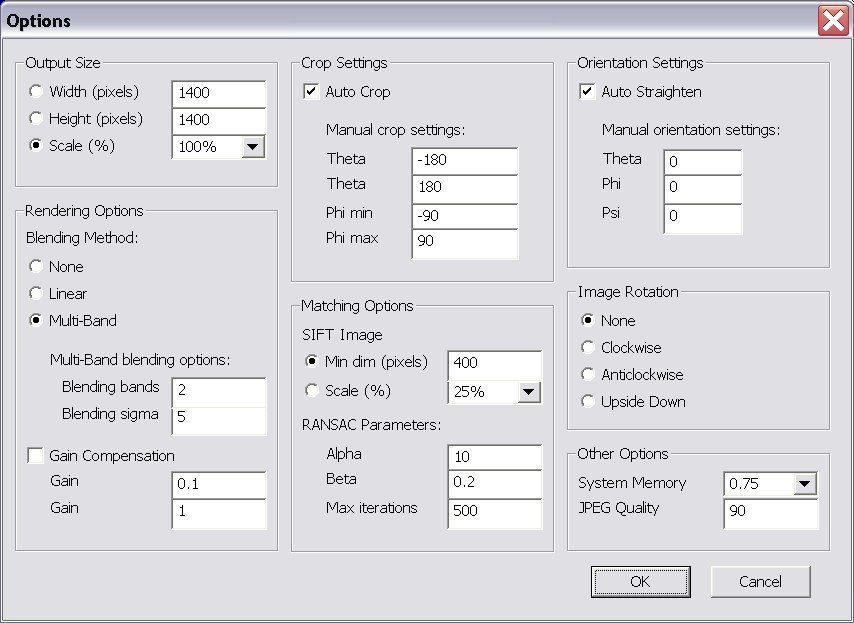Choose Linear blending method

tap(36, 294)
